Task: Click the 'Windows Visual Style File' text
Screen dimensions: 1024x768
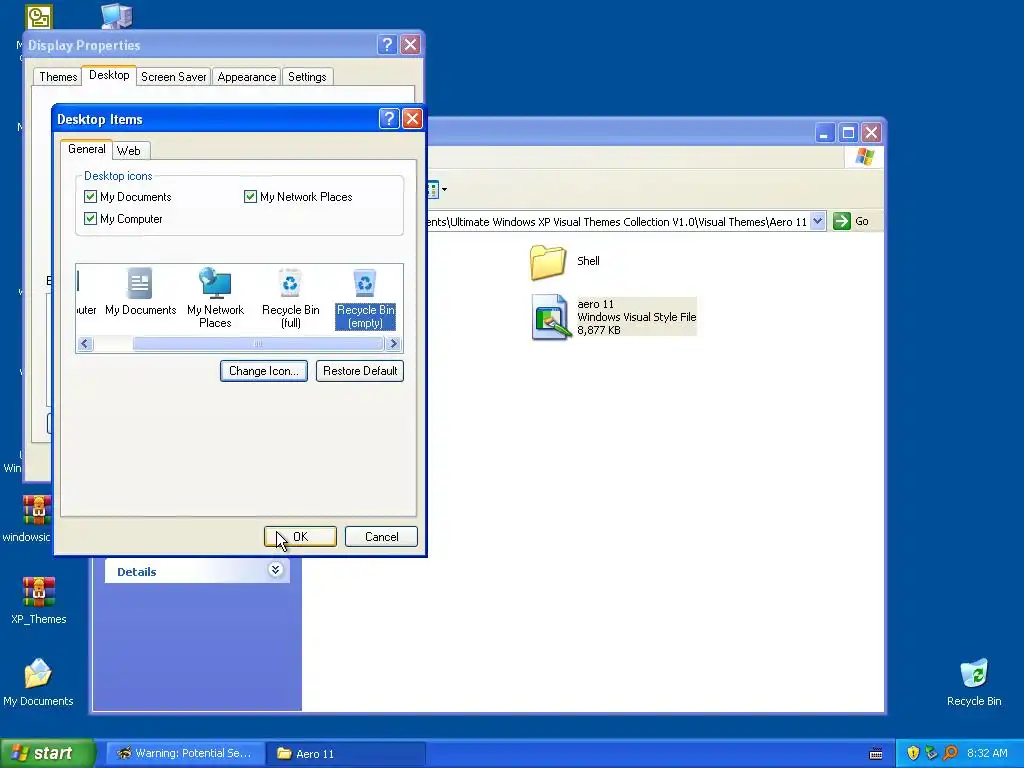Action: point(637,317)
